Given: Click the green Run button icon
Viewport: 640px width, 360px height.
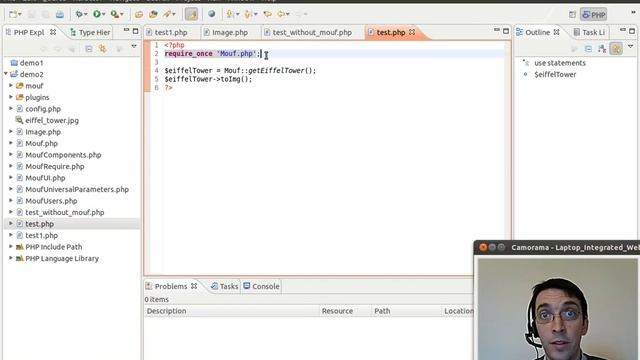Looking at the screenshot, I should [97, 14].
